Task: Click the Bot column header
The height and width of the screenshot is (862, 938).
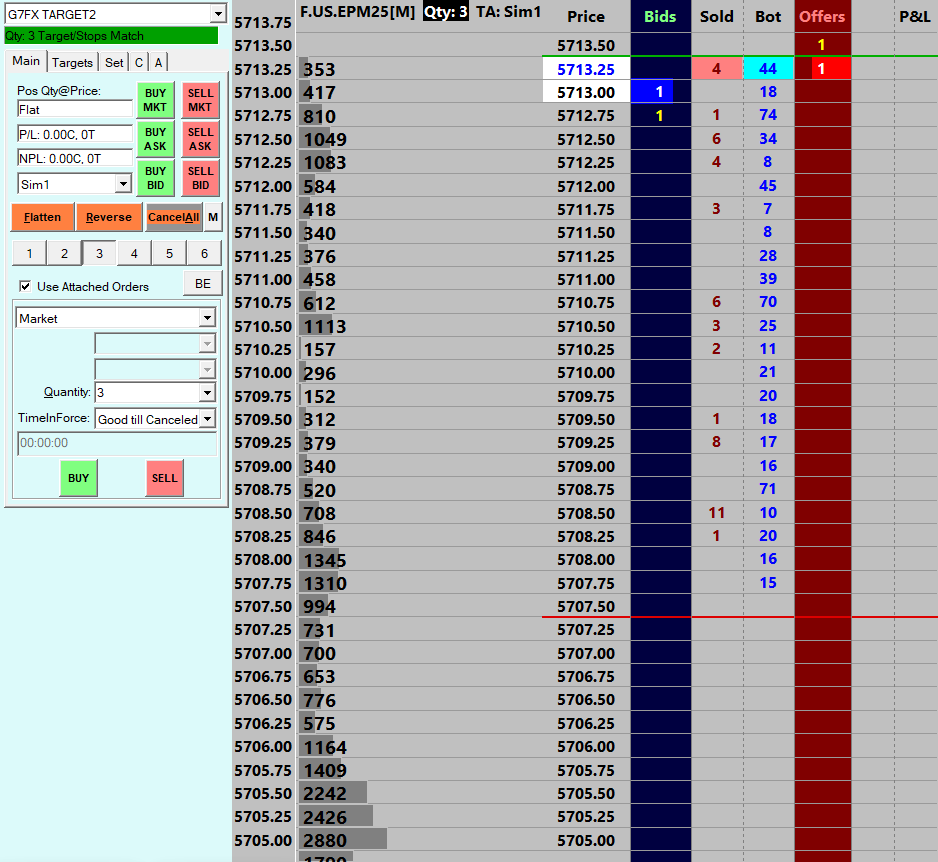Action: tap(768, 16)
